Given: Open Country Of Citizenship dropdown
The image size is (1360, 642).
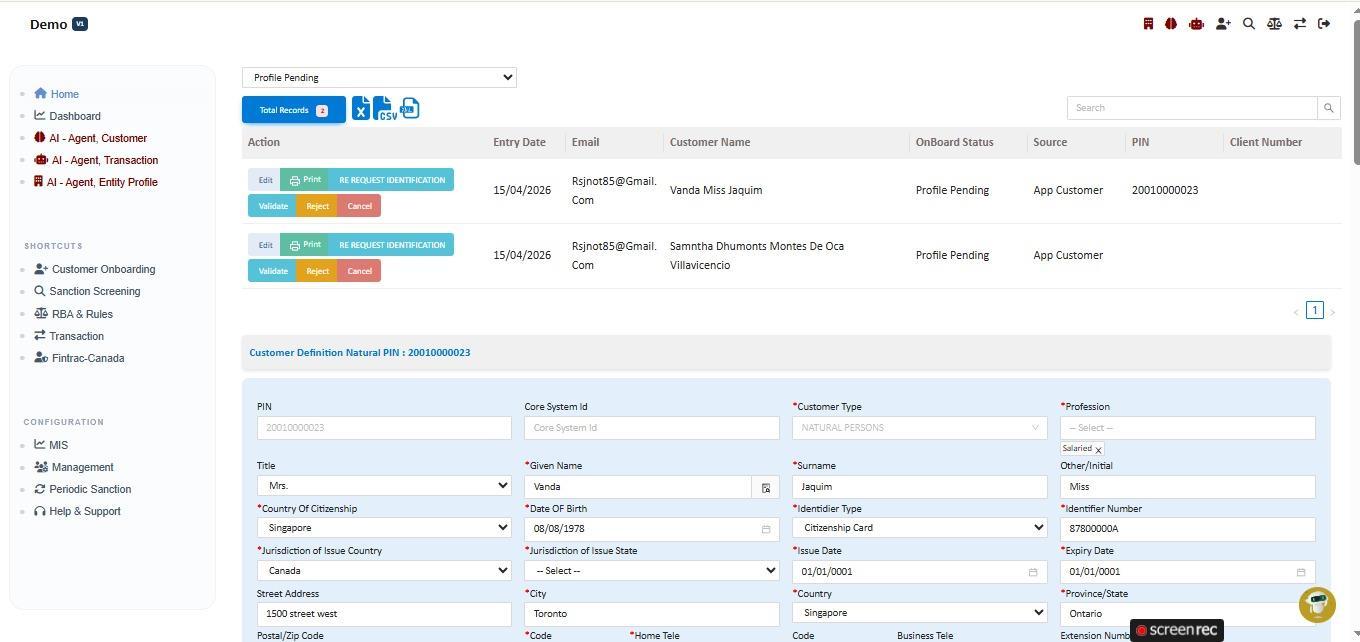Looking at the screenshot, I should pos(384,528).
